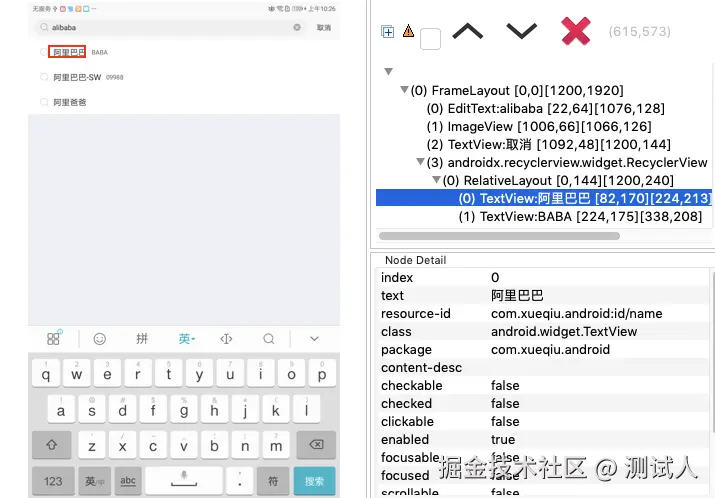This screenshot has width=715, height=498.
Task: Toggle the shift arrow key
Action: coord(52,445)
